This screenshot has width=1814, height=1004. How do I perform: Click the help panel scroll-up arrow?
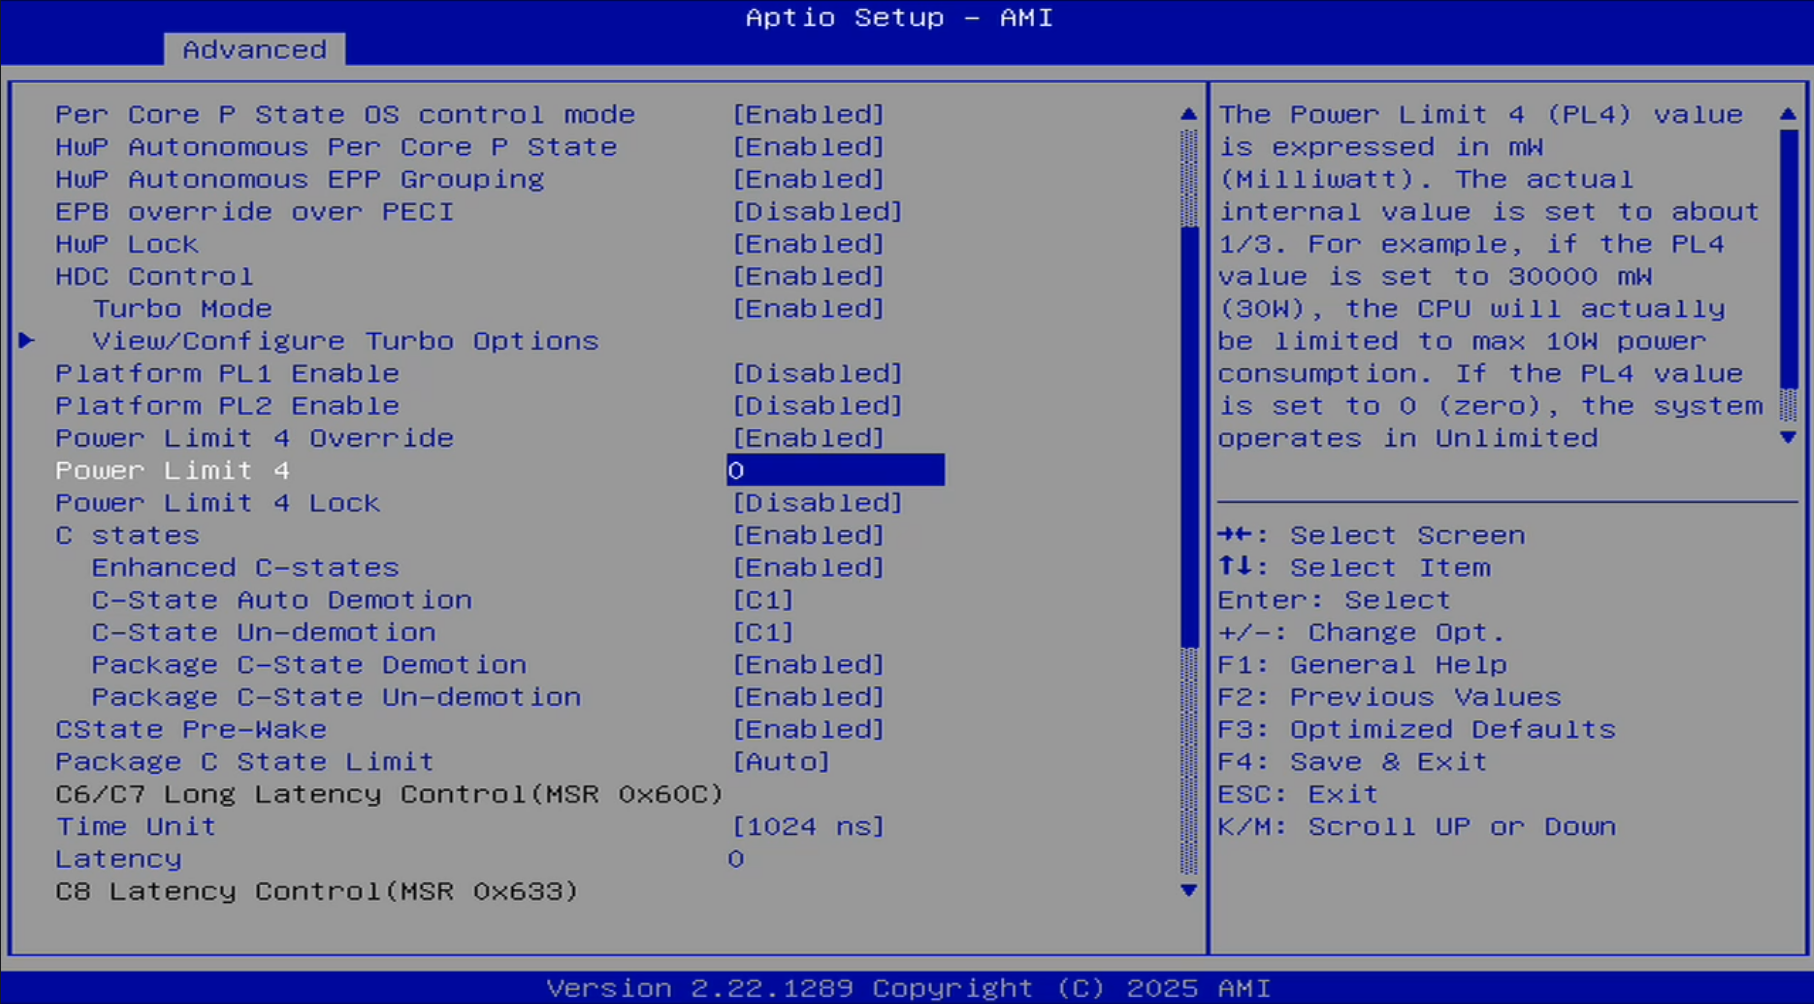pos(1788,114)
